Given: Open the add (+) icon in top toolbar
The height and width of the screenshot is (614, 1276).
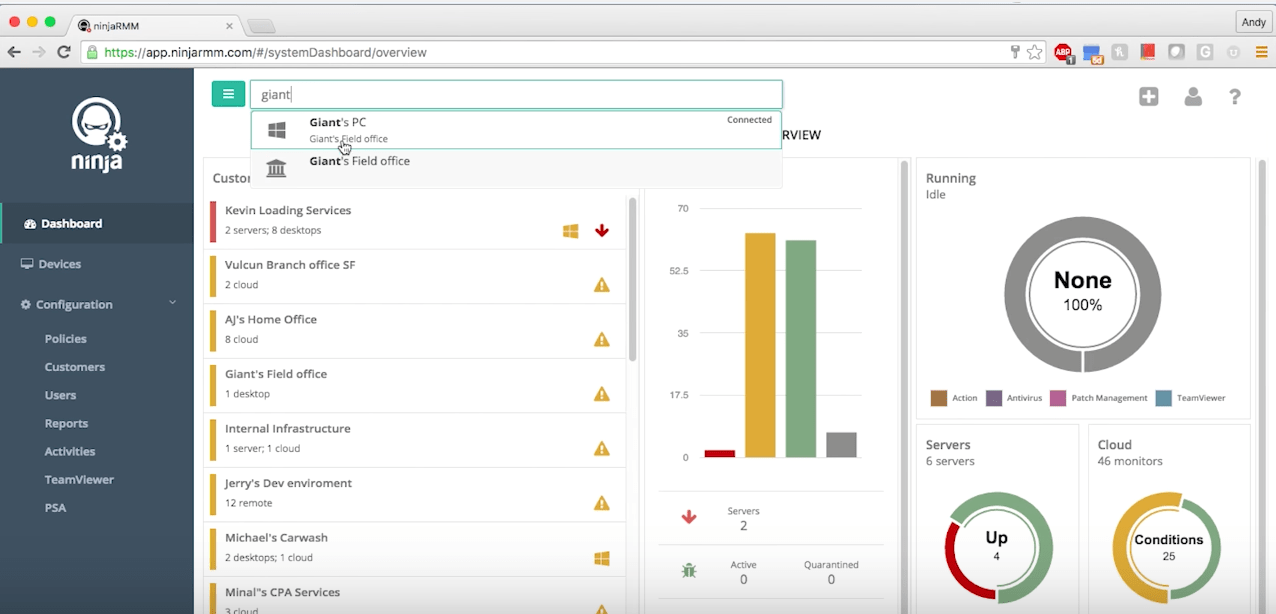Looking at the screenshot, I should (1148, 97).
